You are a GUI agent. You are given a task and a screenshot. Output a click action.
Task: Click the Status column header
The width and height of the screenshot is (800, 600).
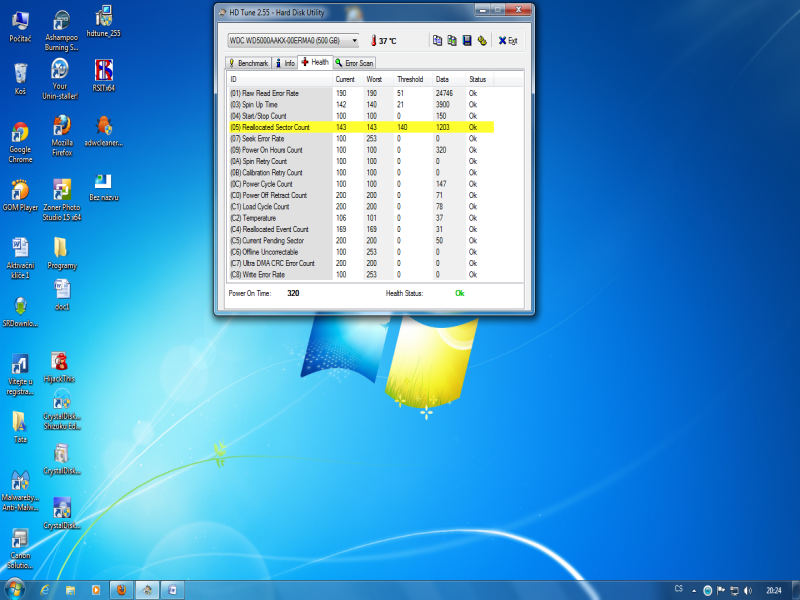(480, 79)
